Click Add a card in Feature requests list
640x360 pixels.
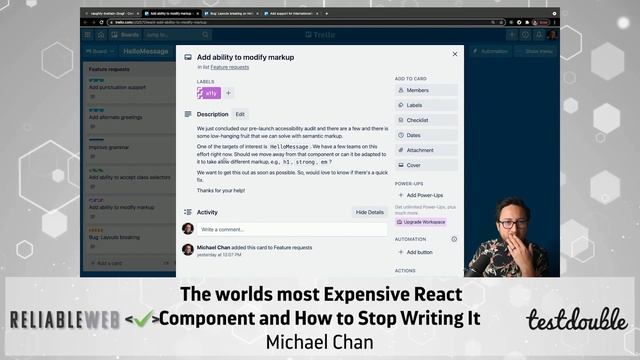click(x=107, y=263)
